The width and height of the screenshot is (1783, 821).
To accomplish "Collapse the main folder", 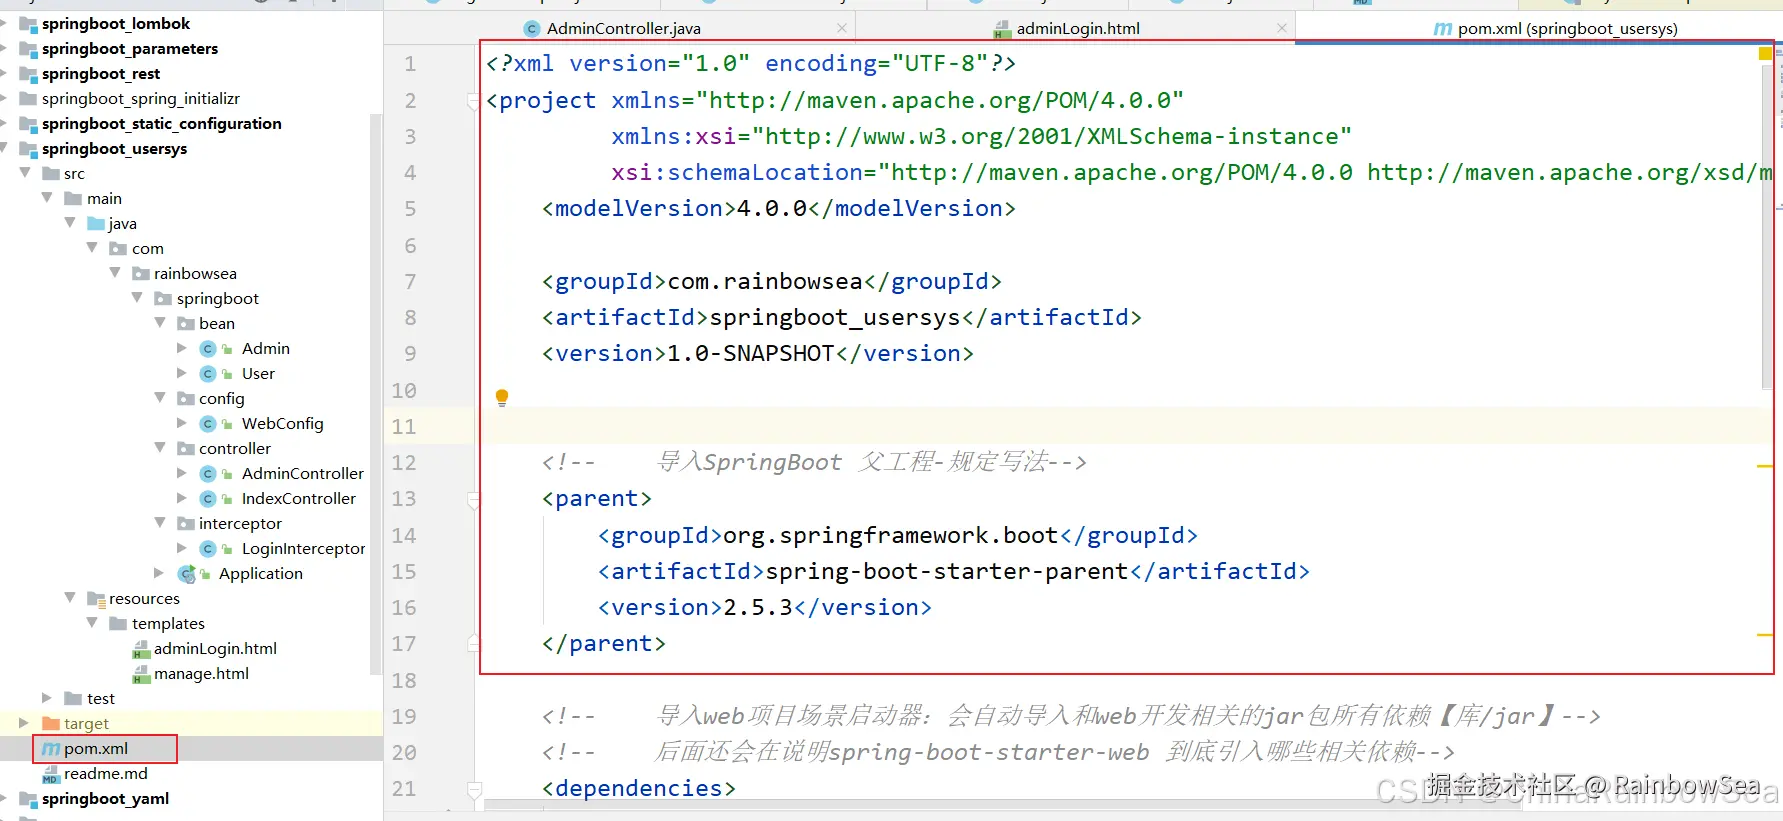I will [x=47, y=198].
